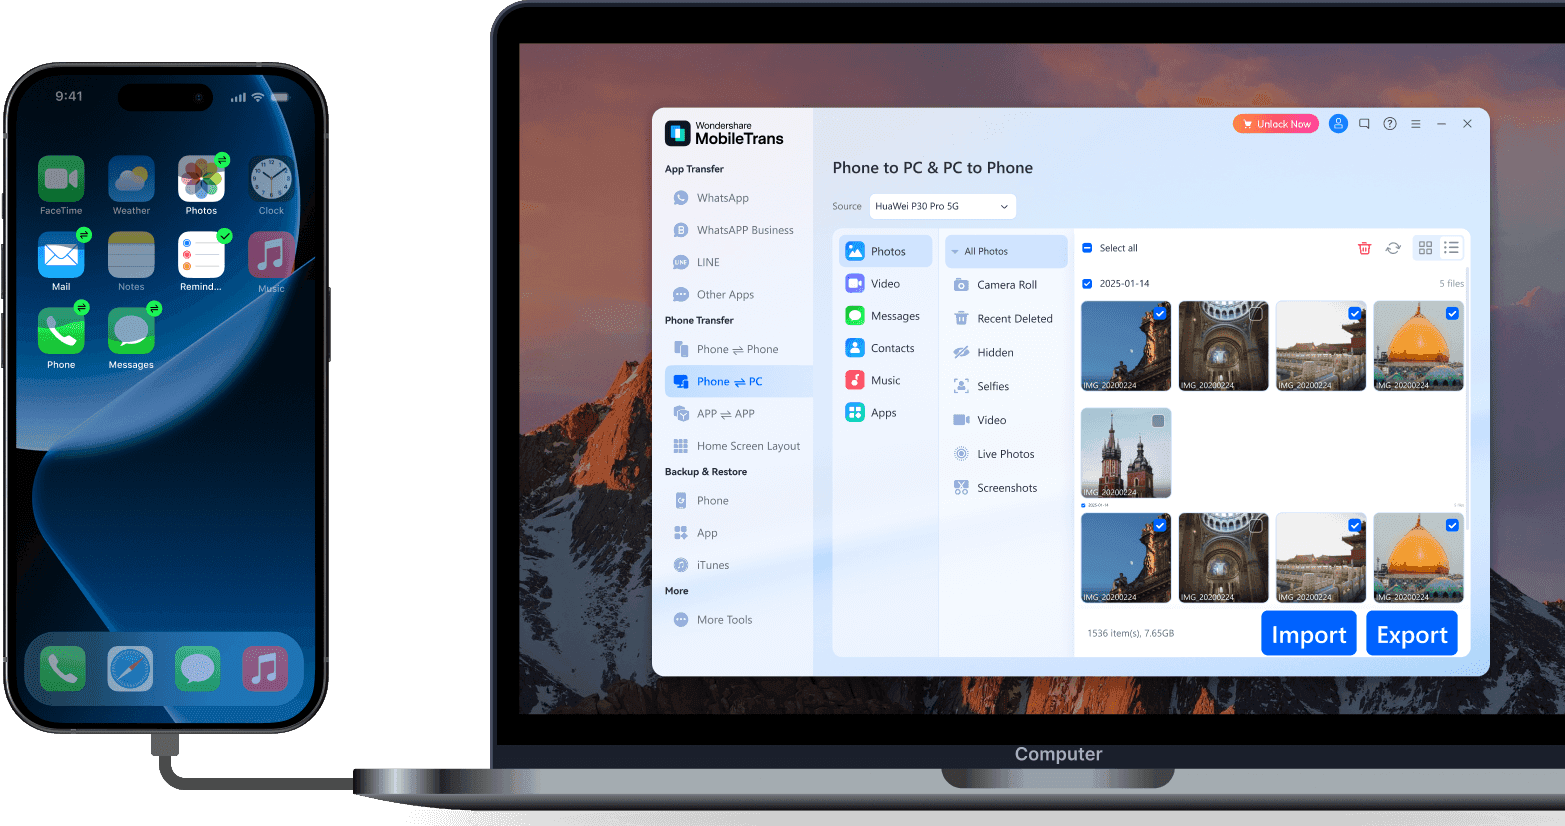The image size is (1565, 826).
Task: Uncheck the orange dome photo in top row
Action: (x=1452, y=313)
